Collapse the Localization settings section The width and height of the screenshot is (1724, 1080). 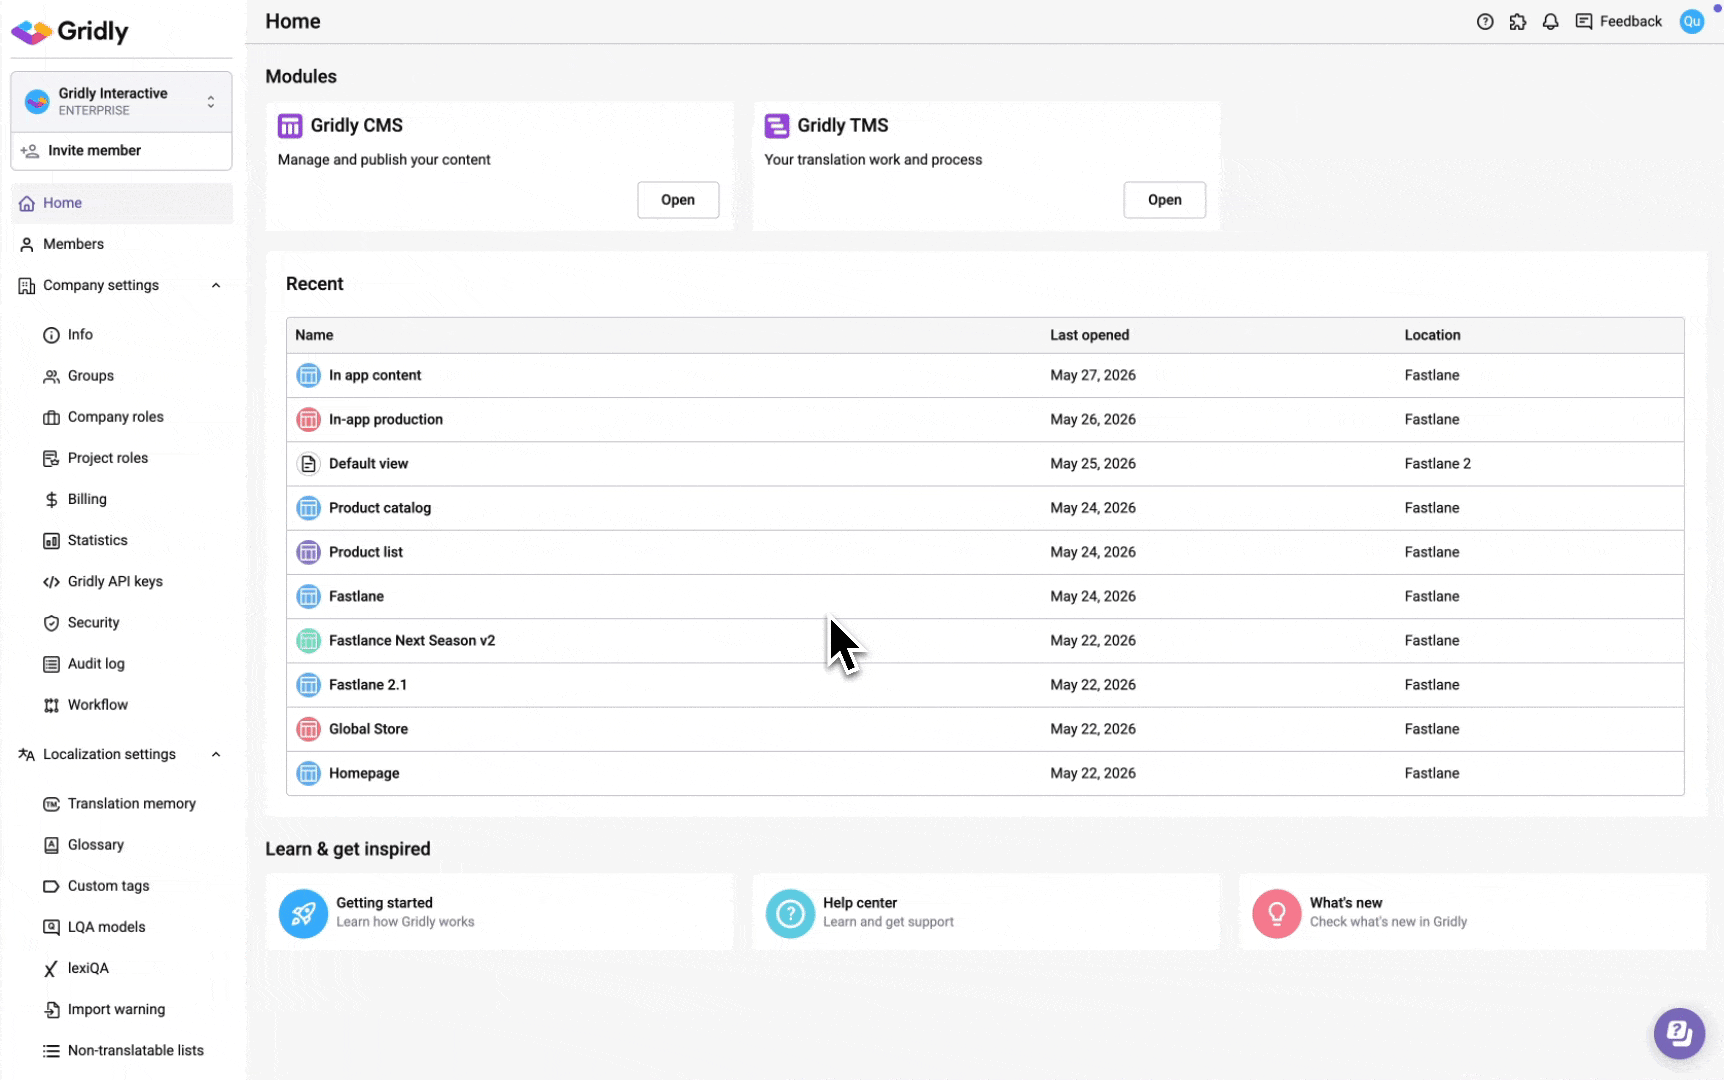tap(216, 755)
